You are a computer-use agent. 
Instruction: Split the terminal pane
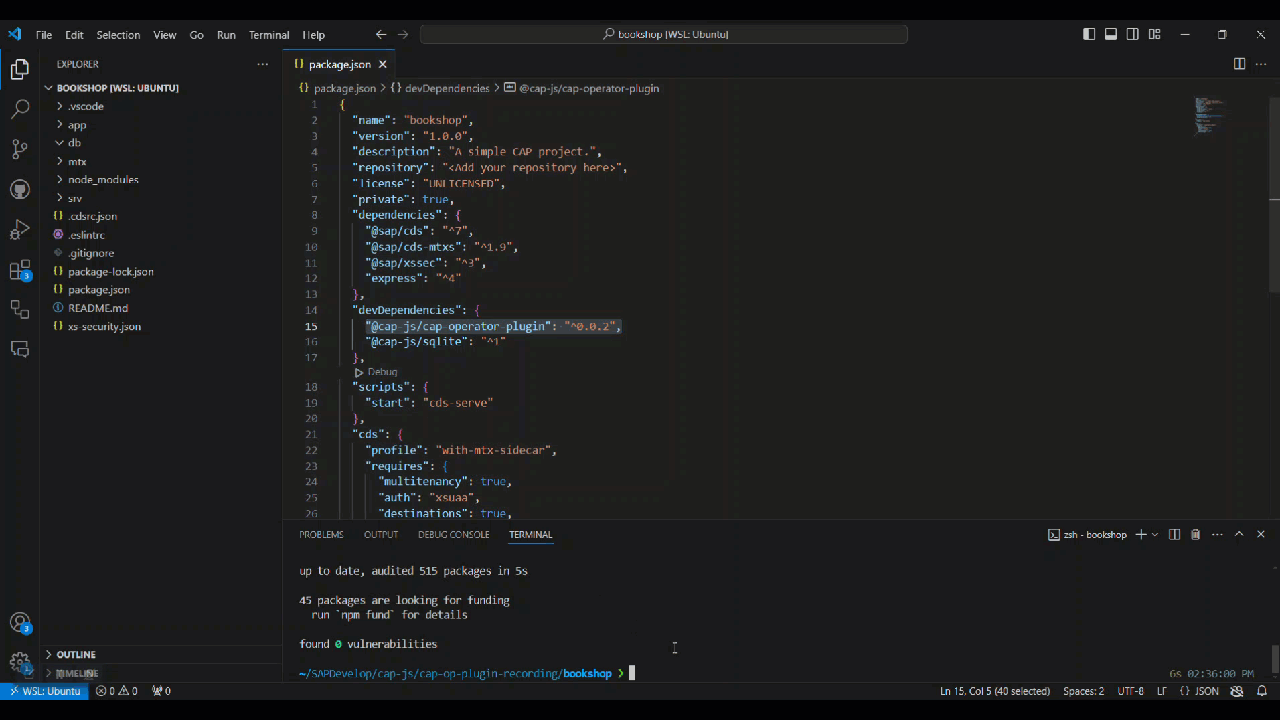1175,535
